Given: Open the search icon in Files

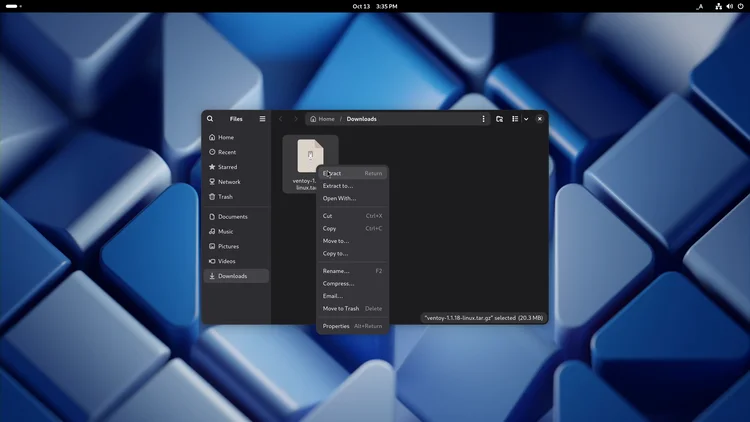Looking at the screenshot, I should click(210, 119).
